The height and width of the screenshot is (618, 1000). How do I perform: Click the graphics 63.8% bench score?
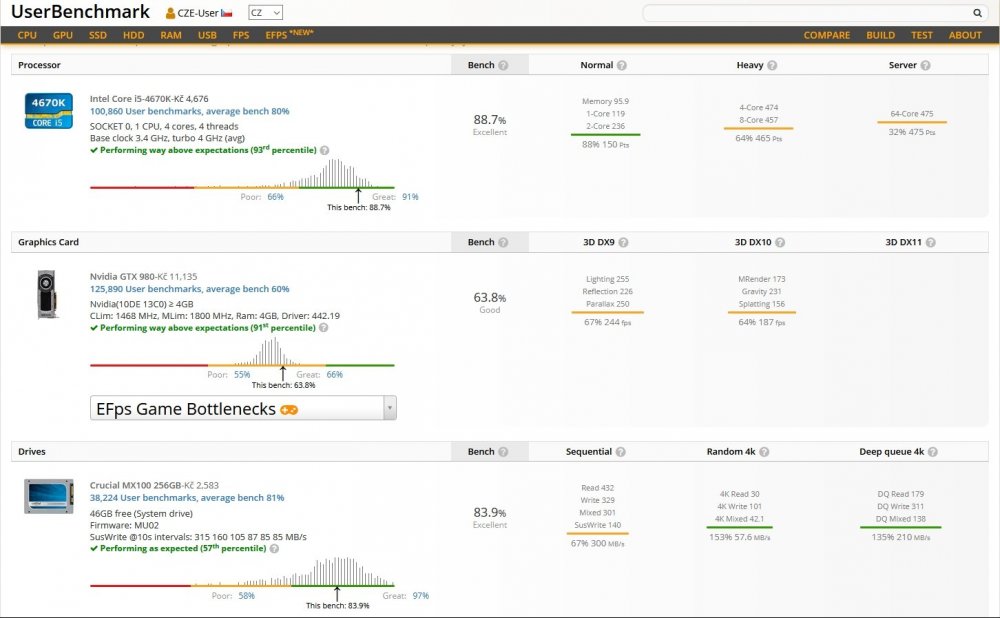coord(490,298)
